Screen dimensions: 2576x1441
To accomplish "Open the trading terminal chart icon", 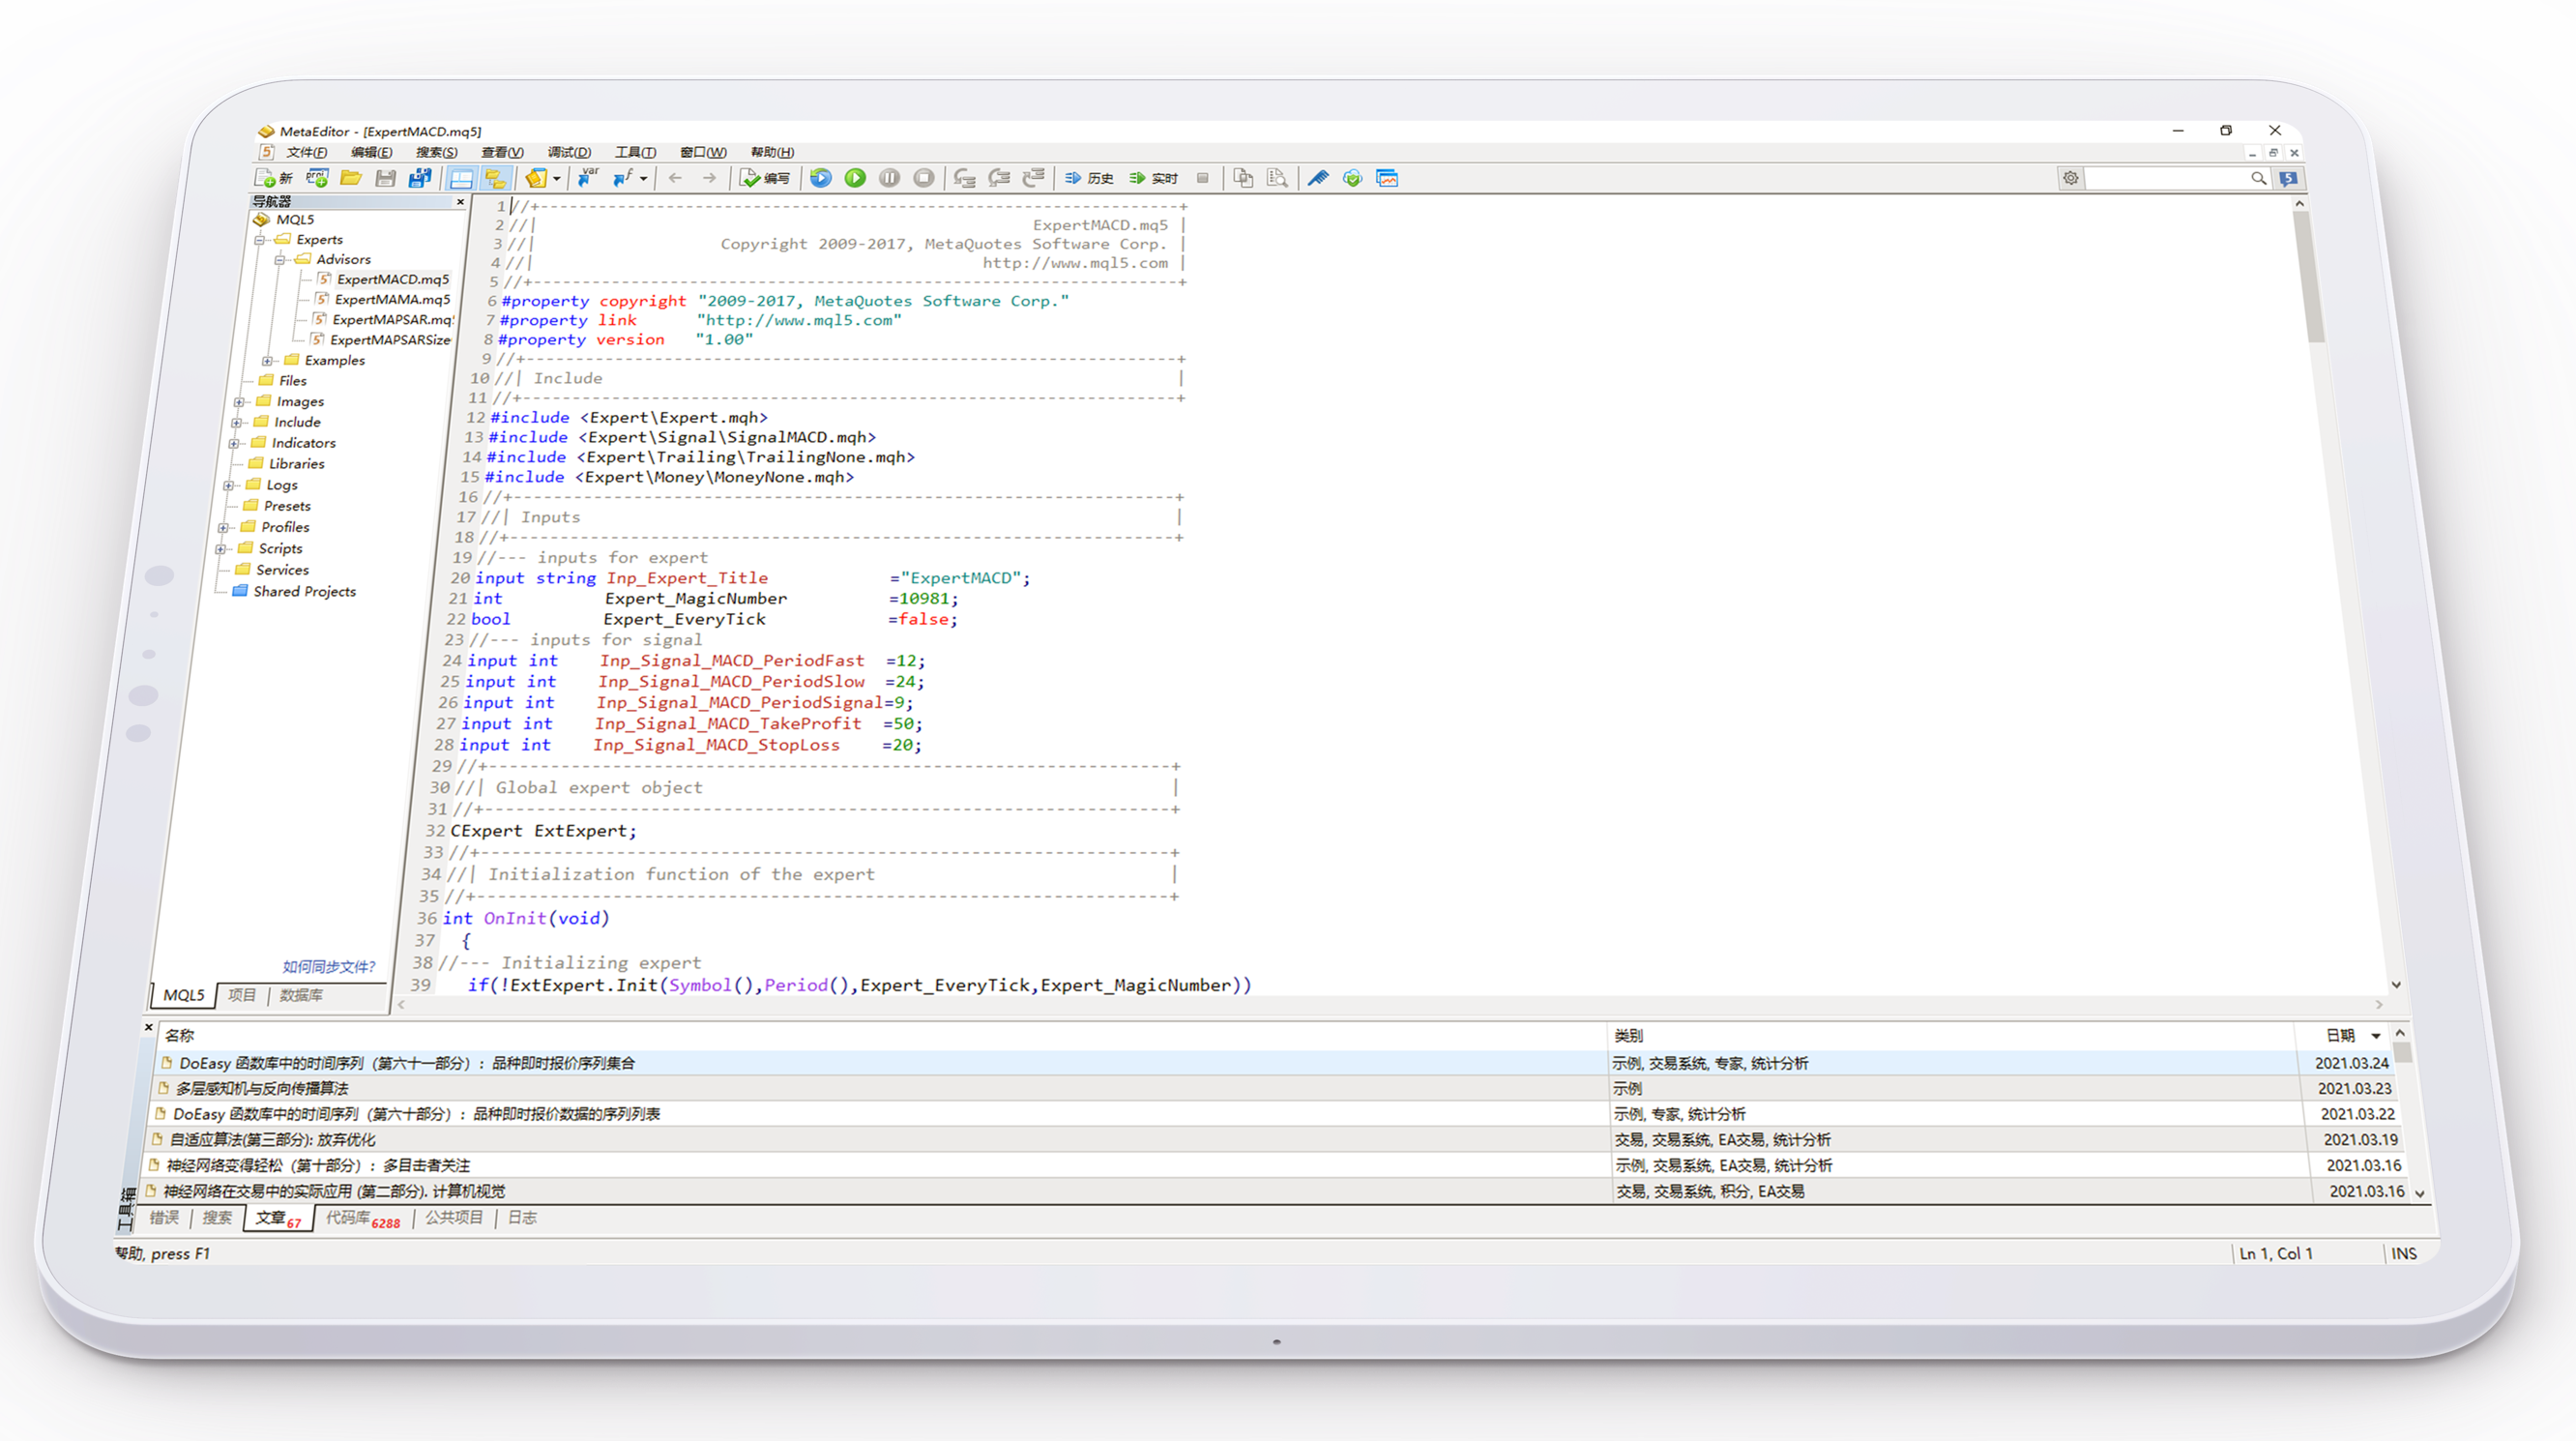I will click(x=1387, y=178).
